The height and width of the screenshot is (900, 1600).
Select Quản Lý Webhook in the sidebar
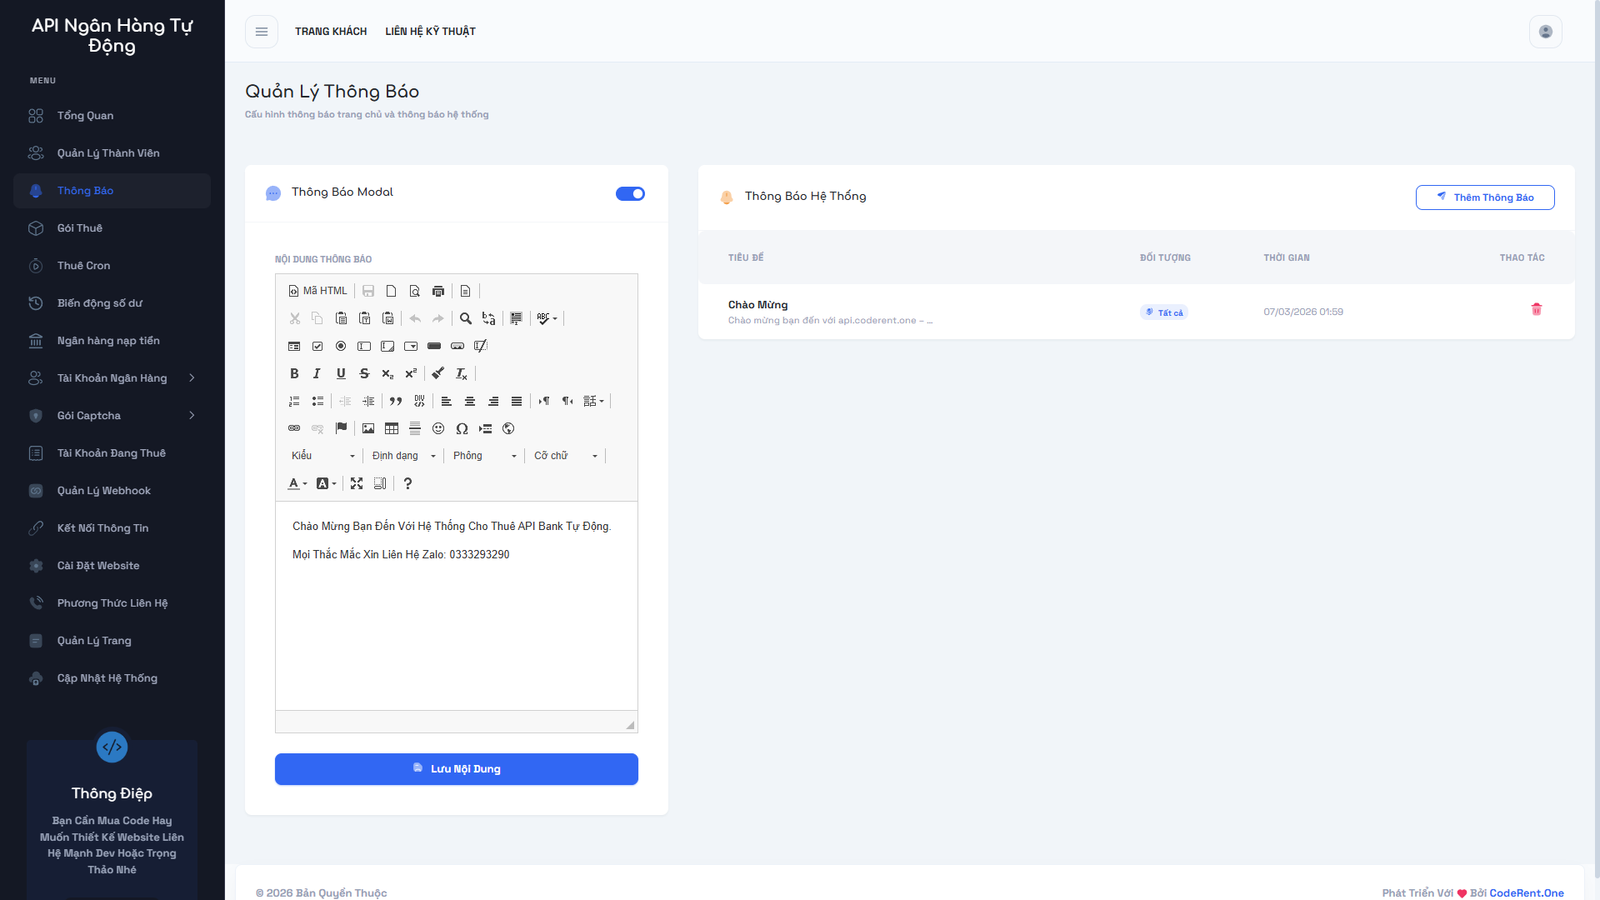coord(112,490)
